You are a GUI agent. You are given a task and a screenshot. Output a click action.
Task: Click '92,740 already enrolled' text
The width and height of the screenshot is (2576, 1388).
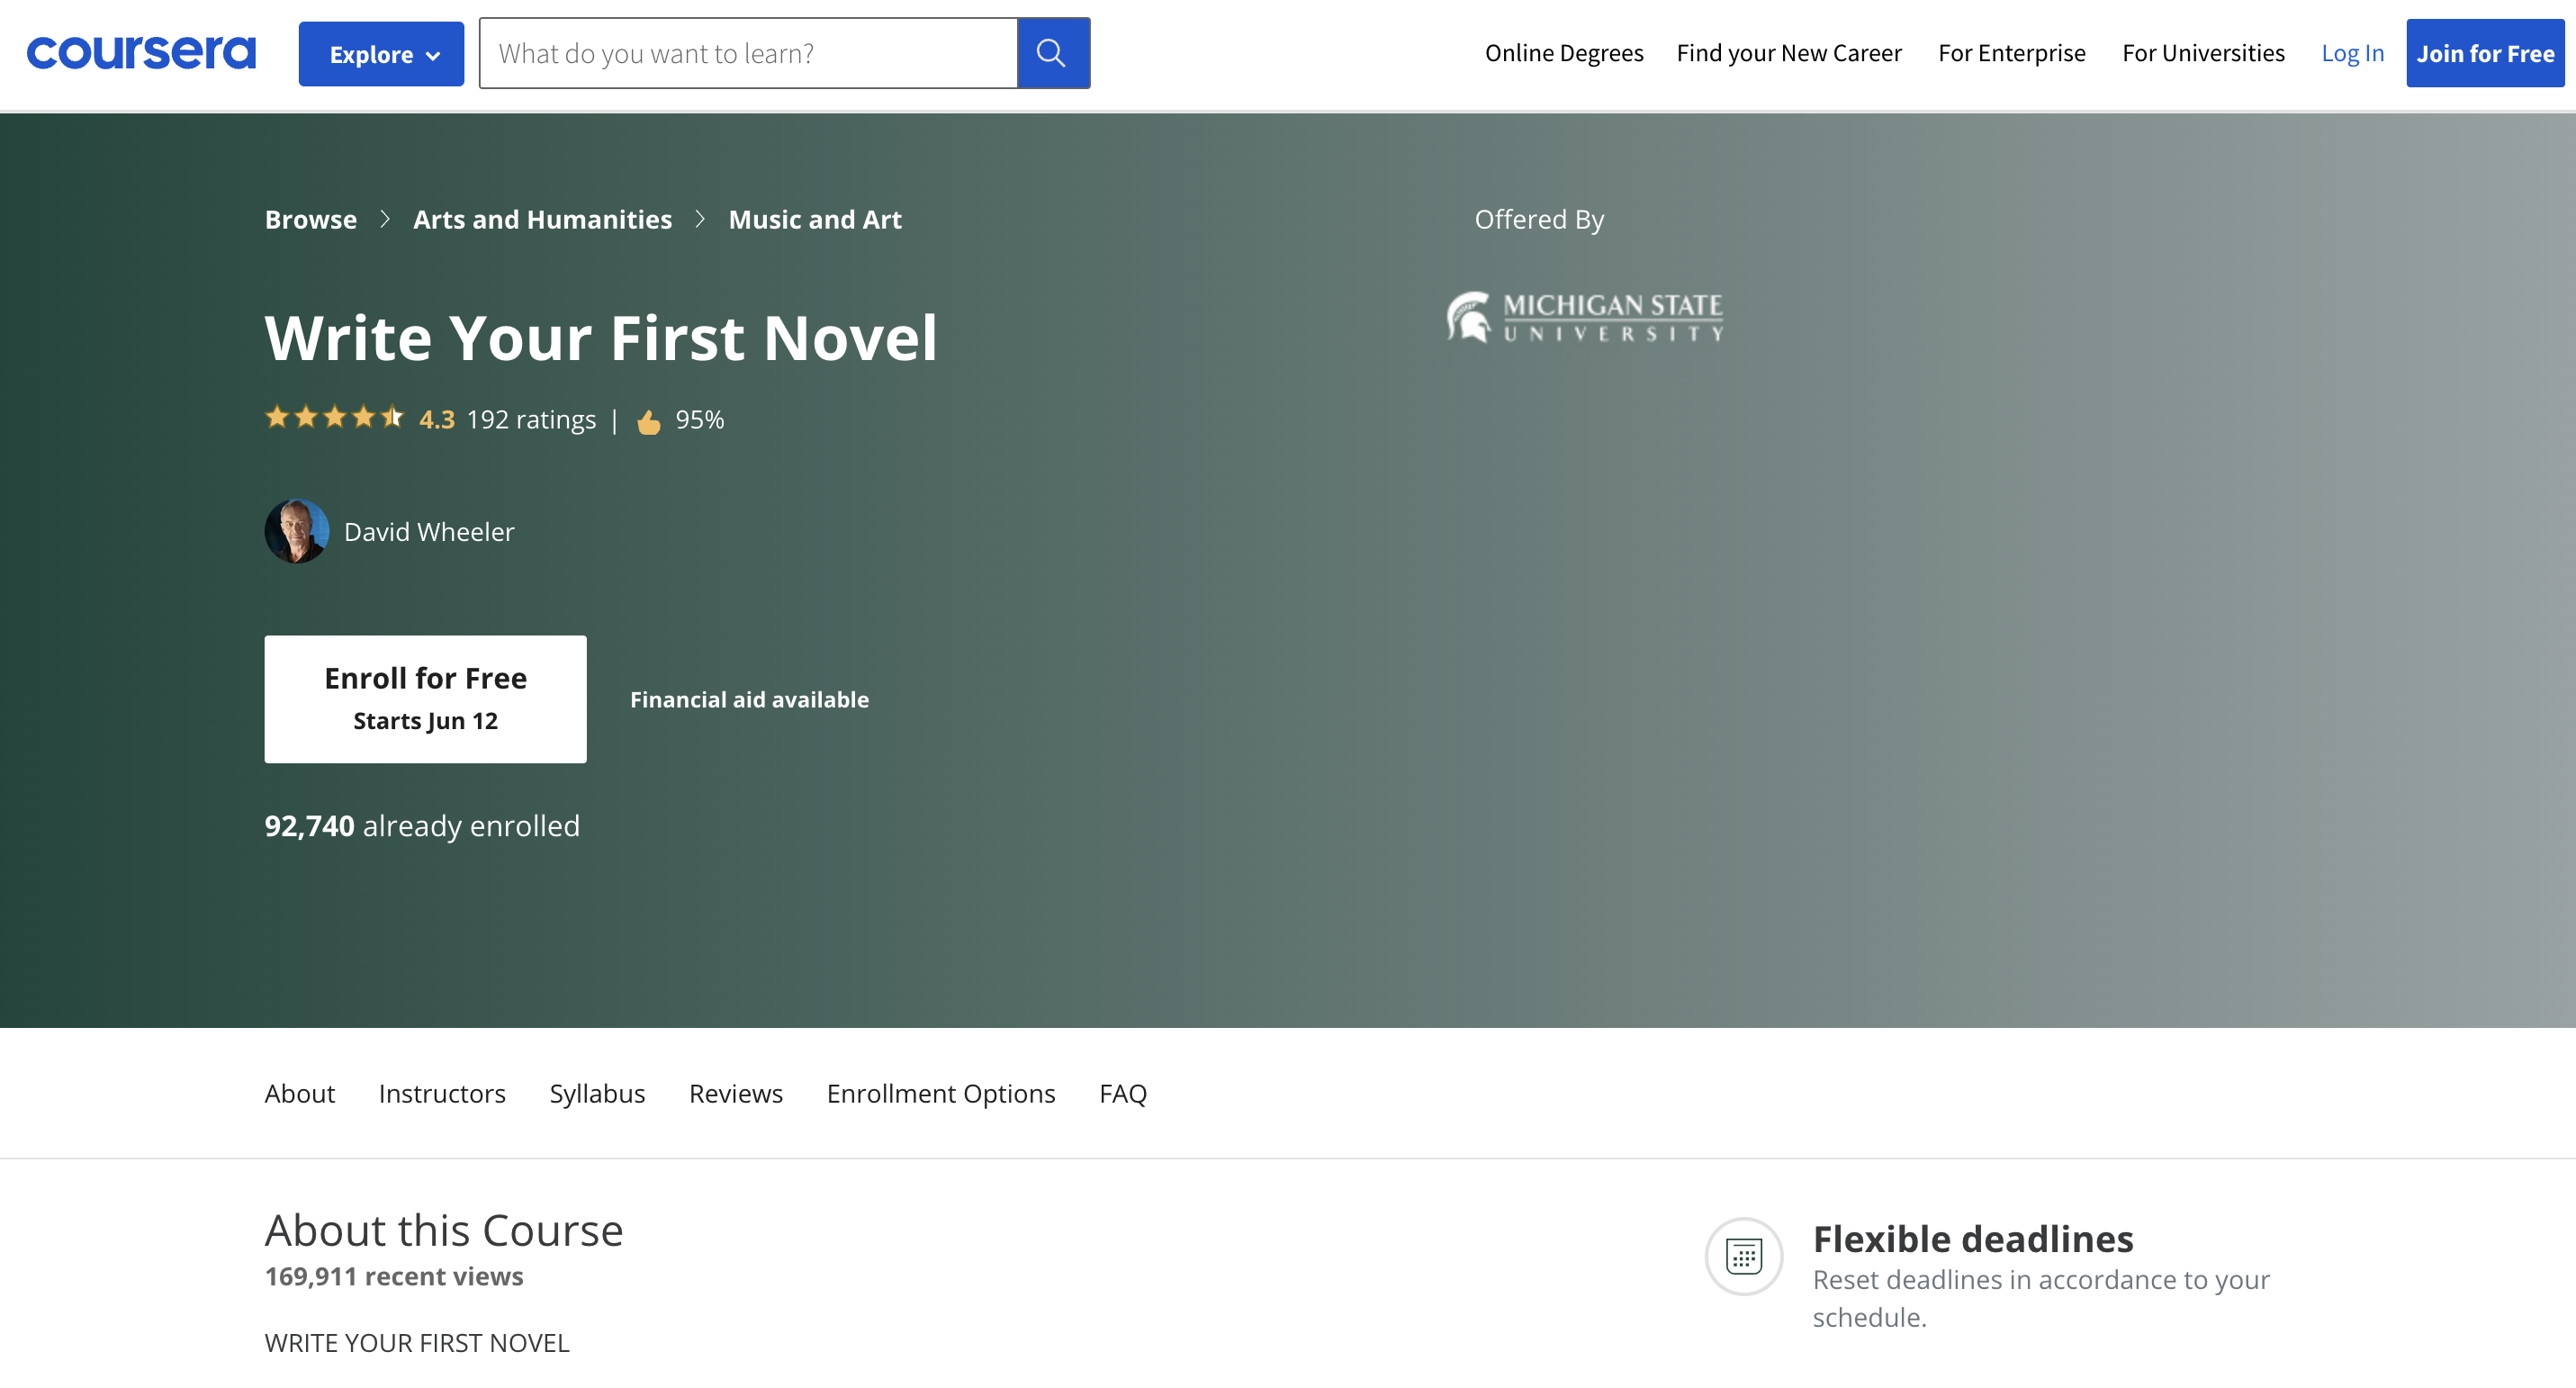422,826
